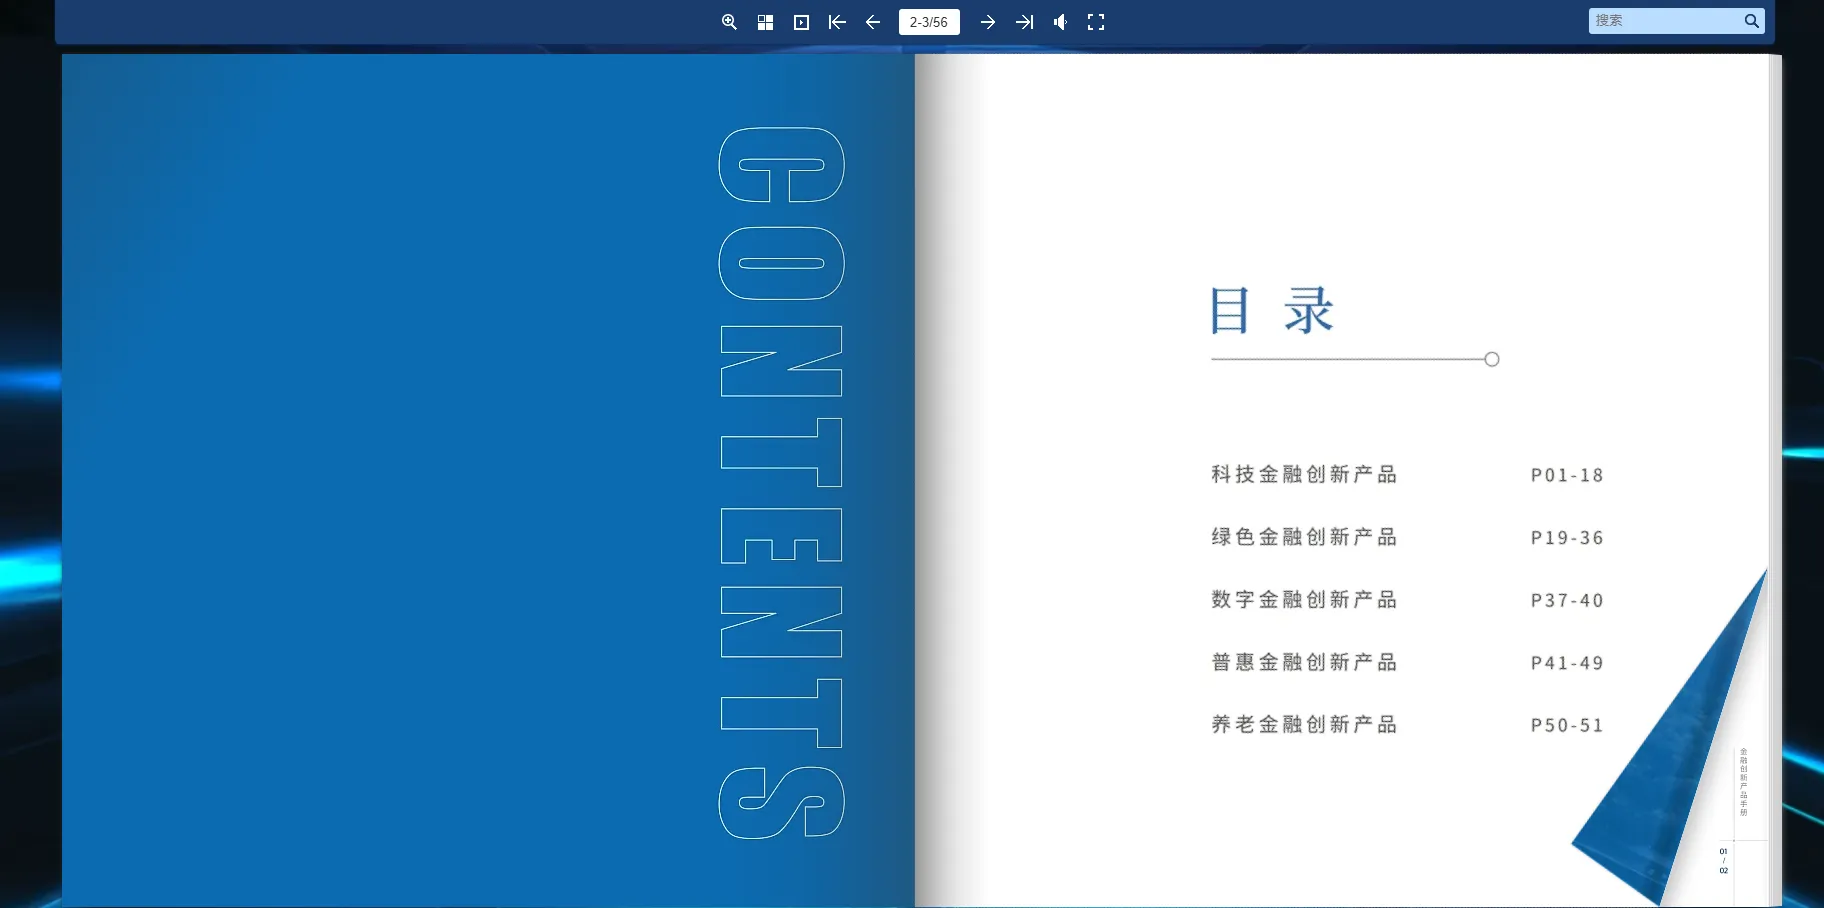
Task: Click the 绿色金融创新产品 contents entry
Action: pos(1304,537)
